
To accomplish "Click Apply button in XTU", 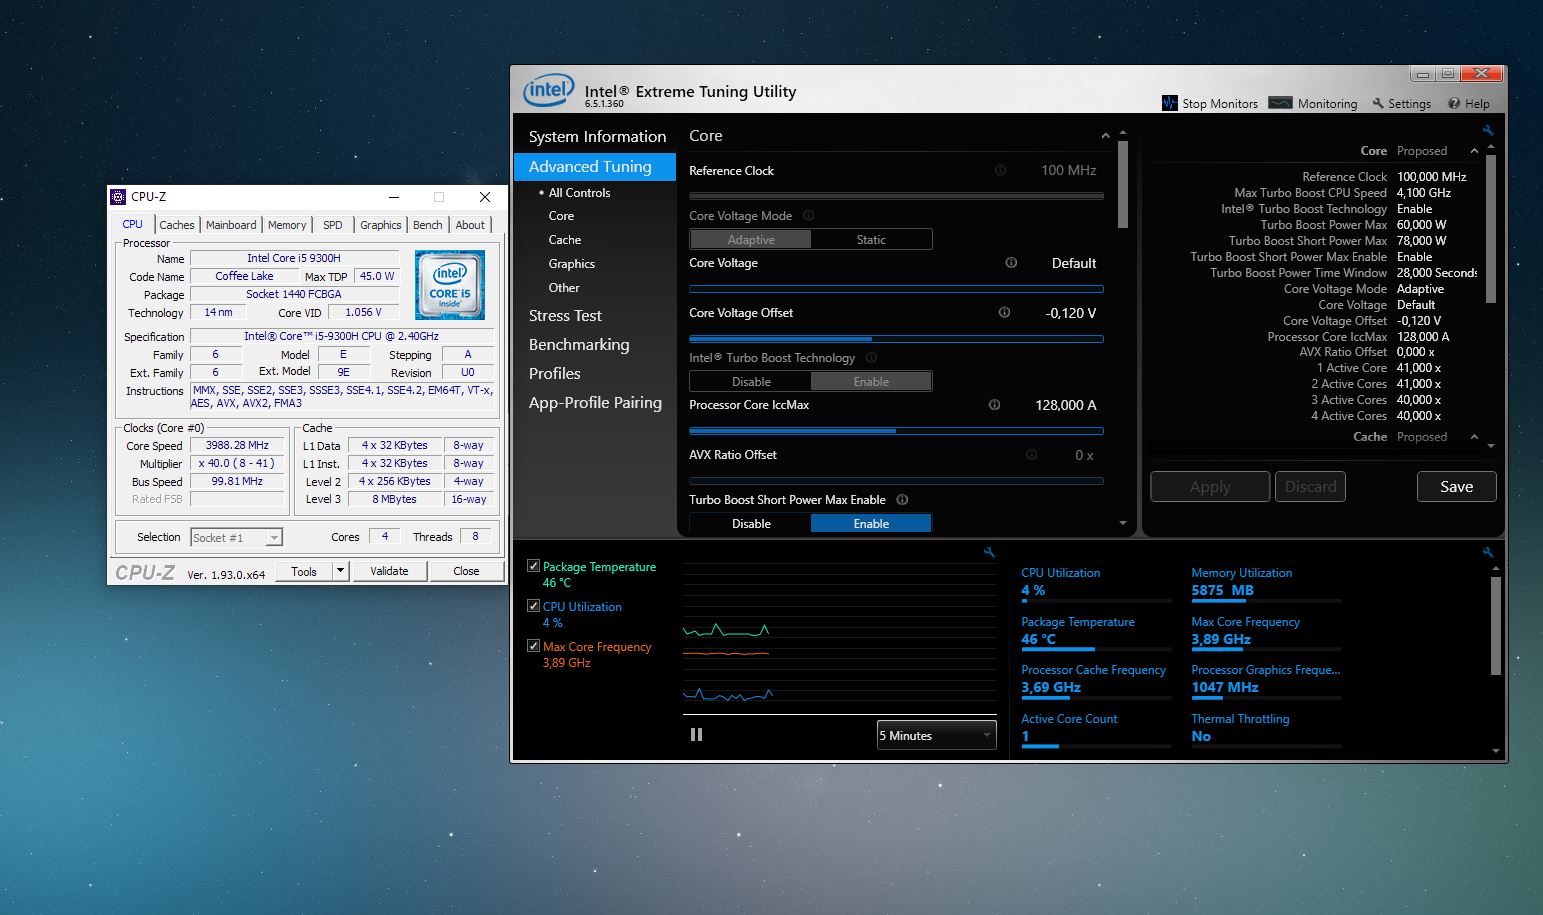I will (1210, 487).
